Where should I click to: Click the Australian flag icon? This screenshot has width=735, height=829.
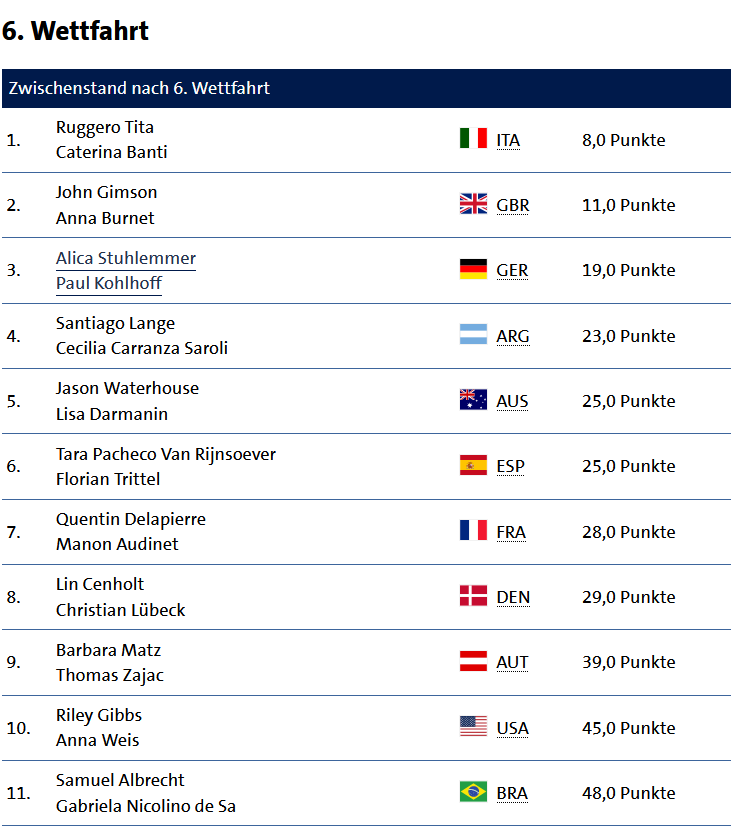pos(473,400)
